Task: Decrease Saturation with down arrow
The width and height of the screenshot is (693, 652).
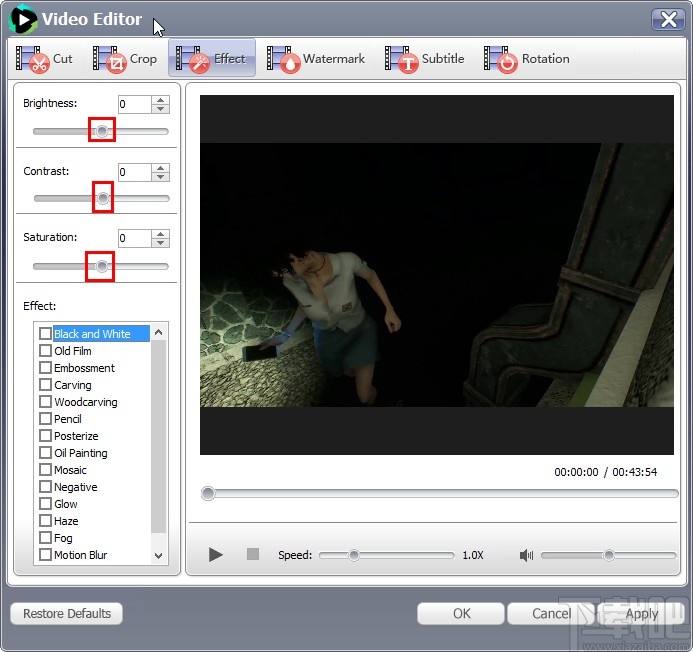Action: click(x=160, y=243)
